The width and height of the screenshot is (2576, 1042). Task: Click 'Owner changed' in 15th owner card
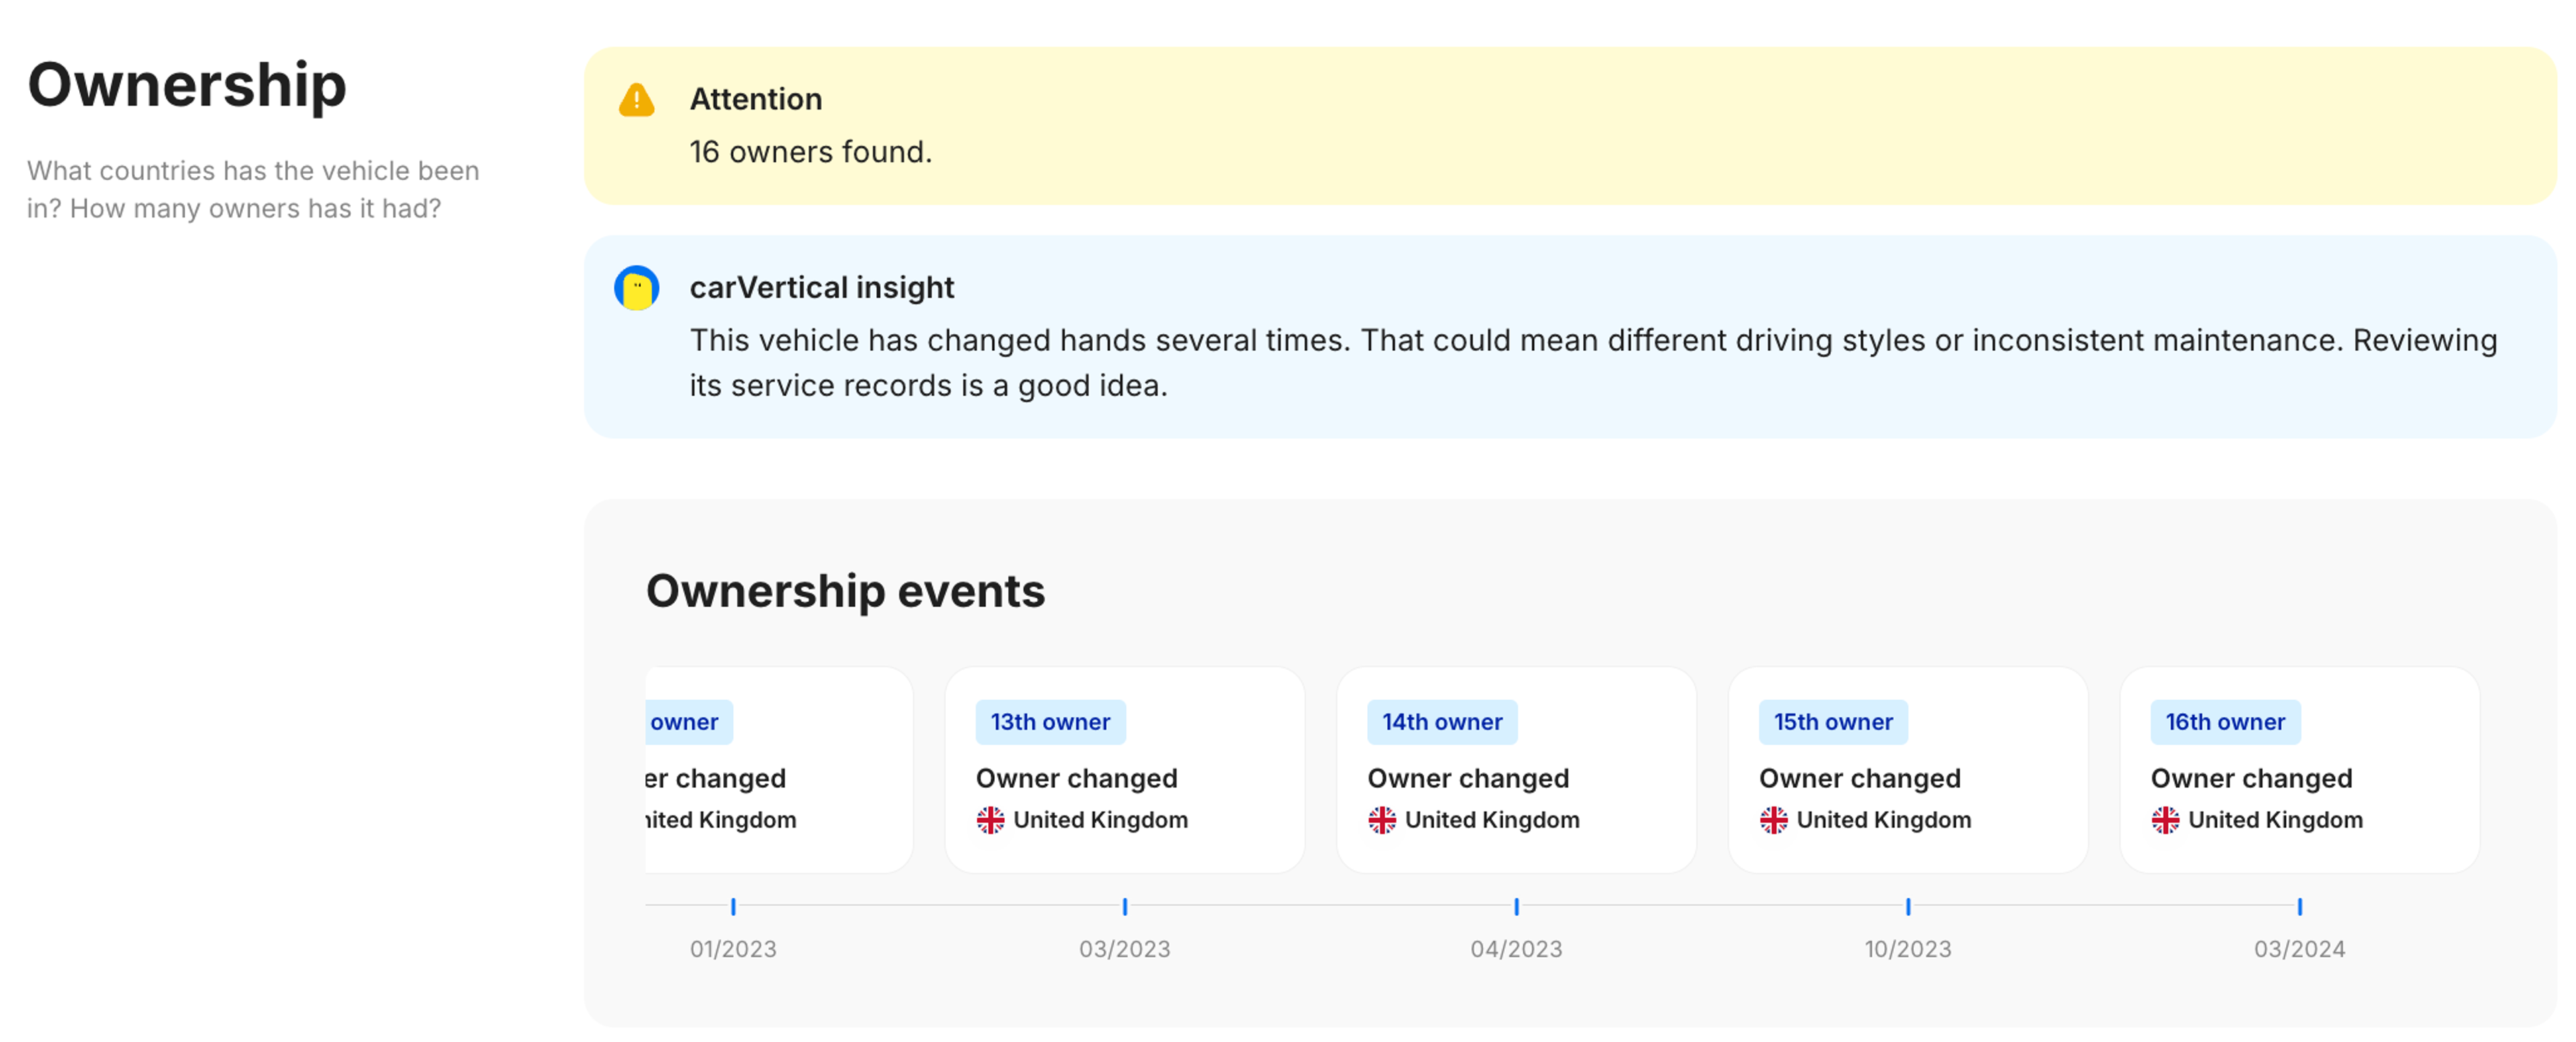pos(1859,778)
